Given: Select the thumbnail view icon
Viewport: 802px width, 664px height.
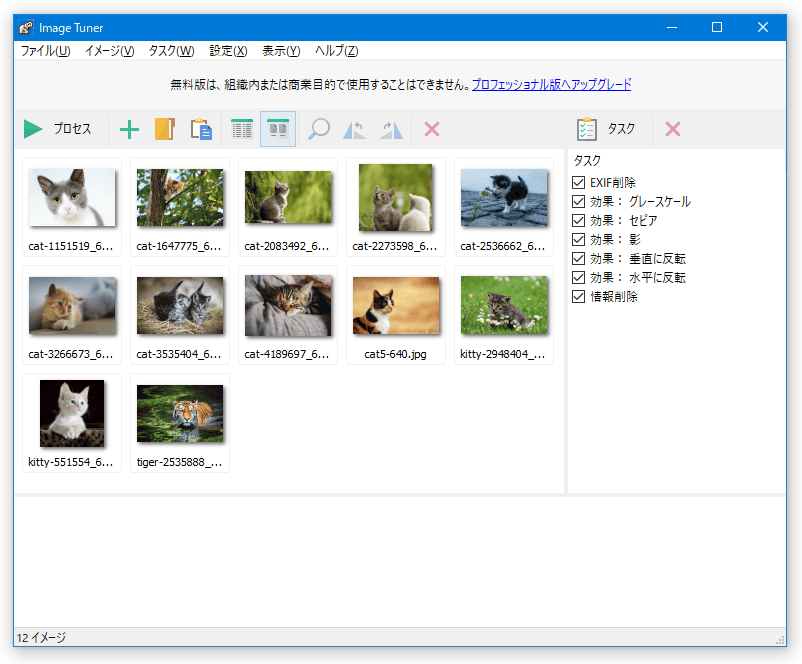Looking at the screenshot, I should pyautogui.click(x=278, y=129).
